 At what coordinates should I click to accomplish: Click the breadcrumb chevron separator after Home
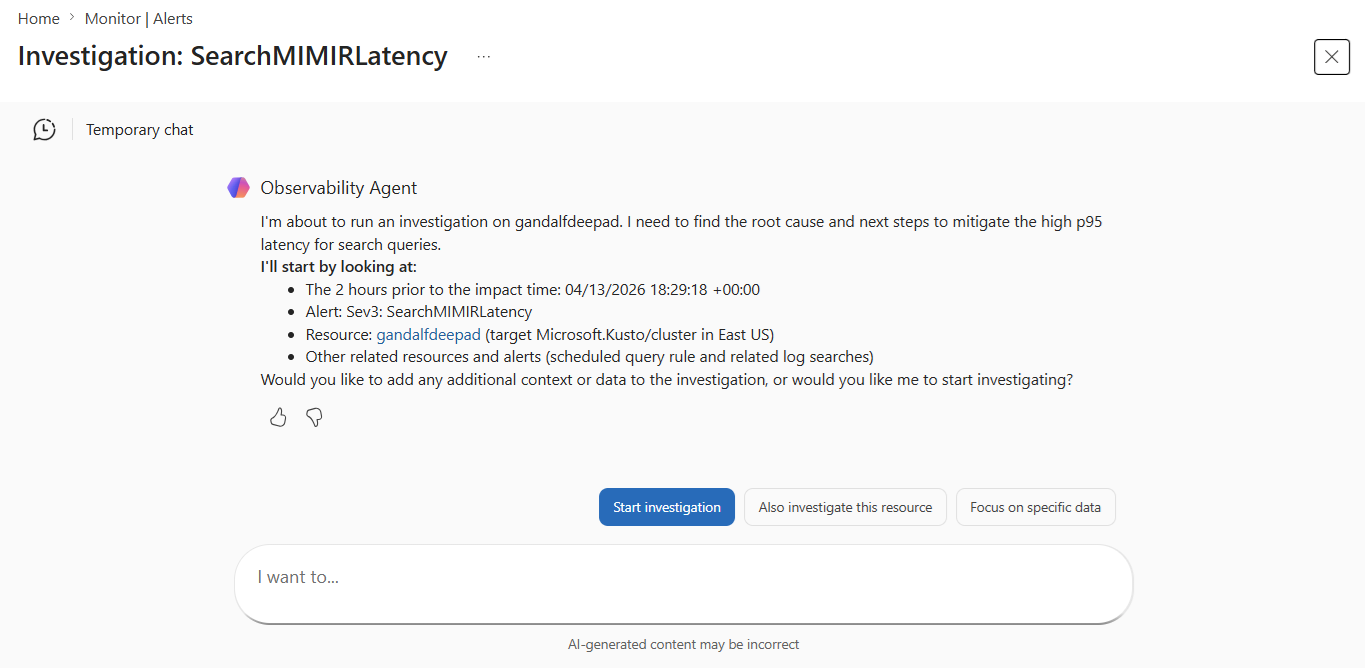click(x=72, y=18)
